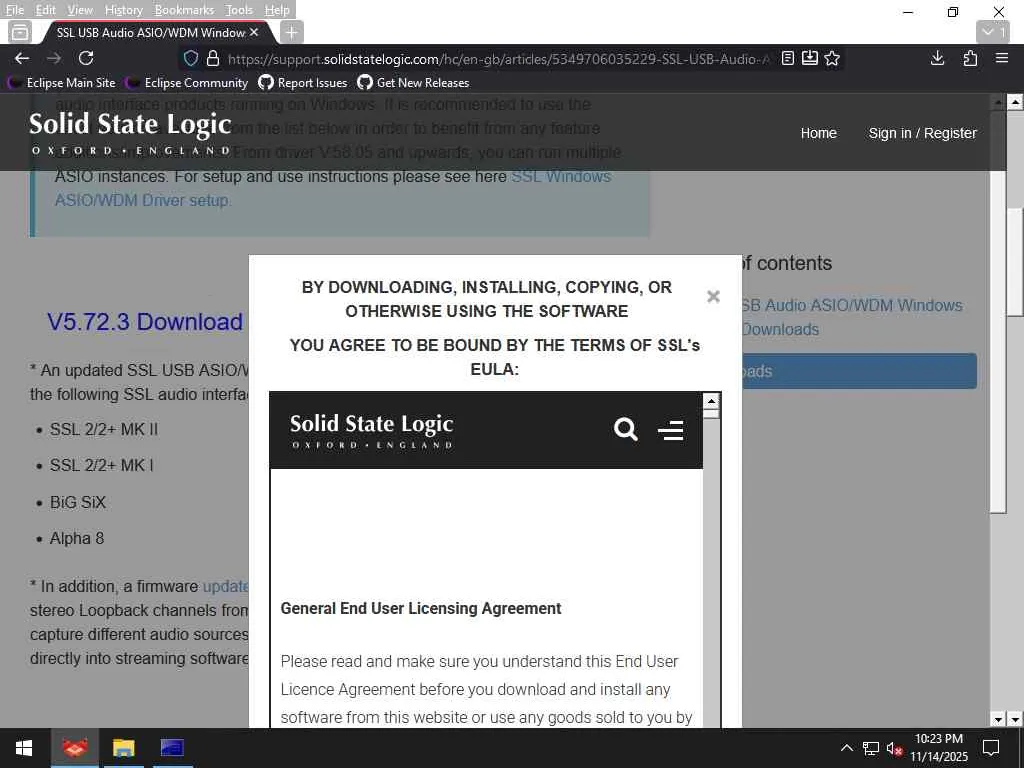1024x768 pixels.
Task: Open the Help menu
Action: coord(277,10)
